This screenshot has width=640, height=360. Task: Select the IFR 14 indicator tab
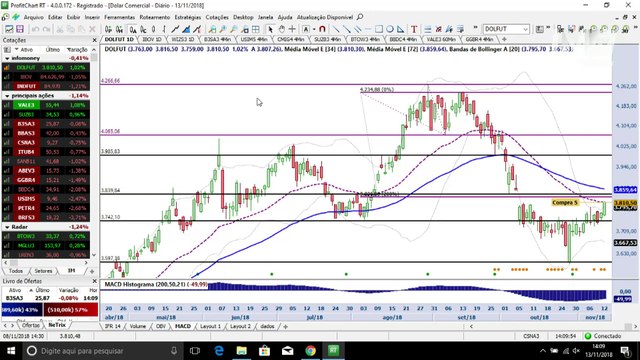113,326
